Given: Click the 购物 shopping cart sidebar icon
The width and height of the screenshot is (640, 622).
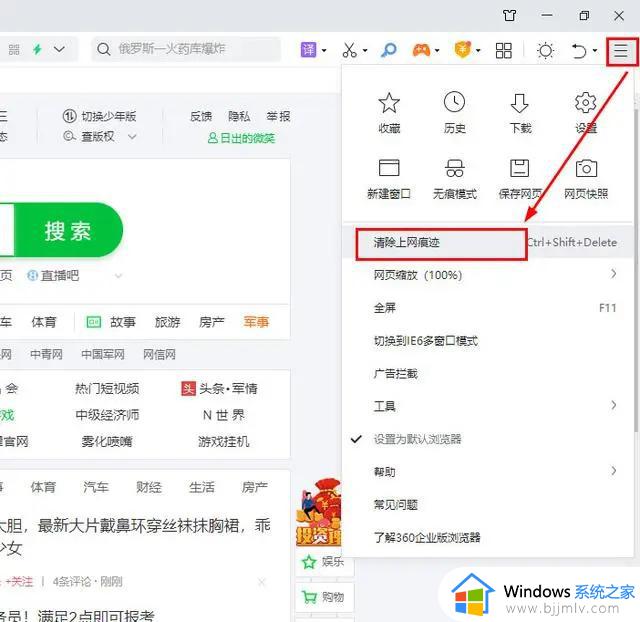Looking at the screenshot, I should [x=309, y=598].
